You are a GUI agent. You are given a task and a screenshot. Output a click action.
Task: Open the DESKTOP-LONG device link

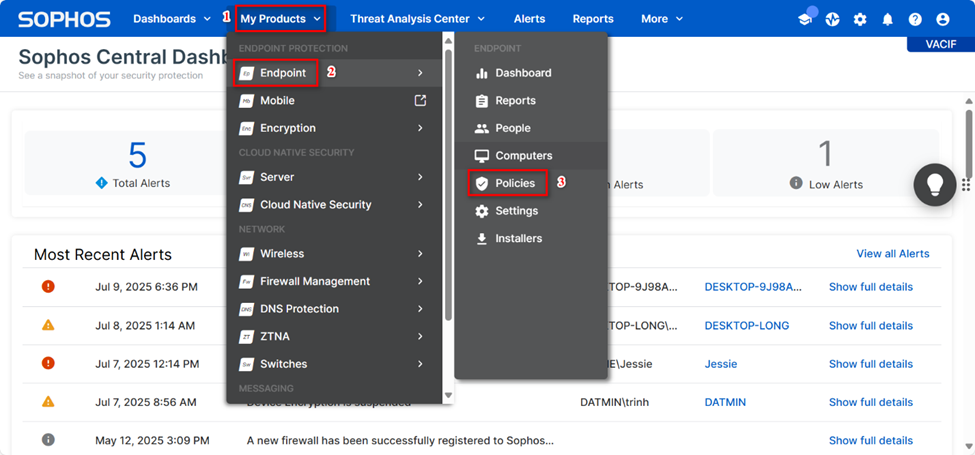(746, 326)
